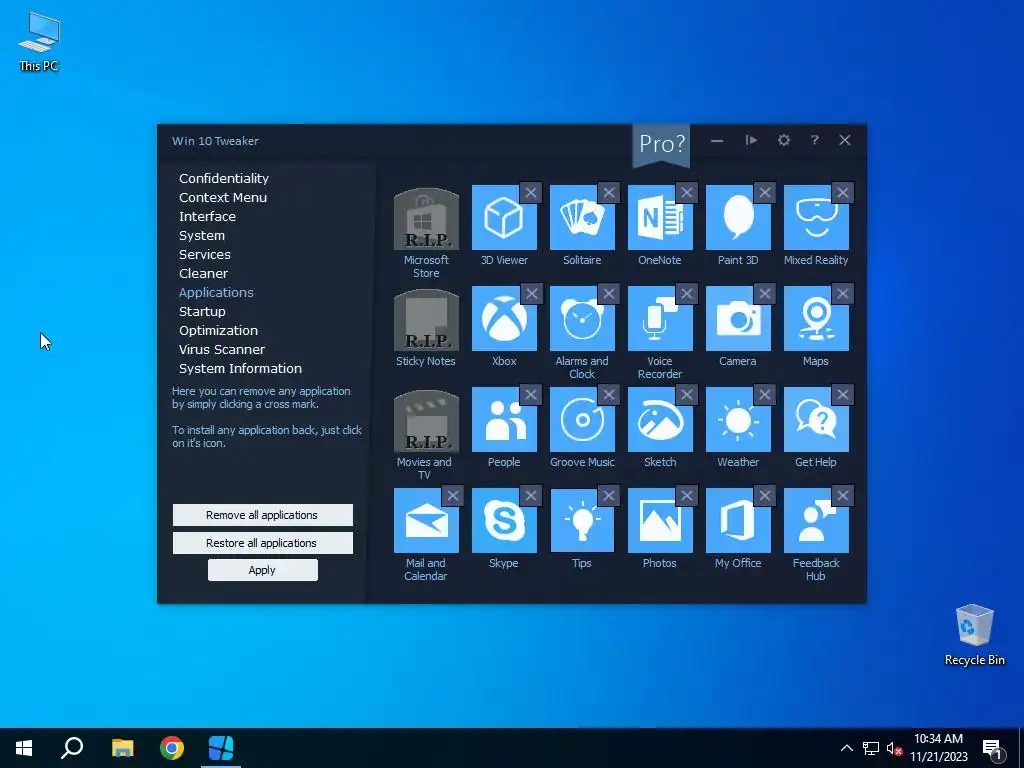
Task: Click the Mixed Reality app tile
Action: pos(816,217)
